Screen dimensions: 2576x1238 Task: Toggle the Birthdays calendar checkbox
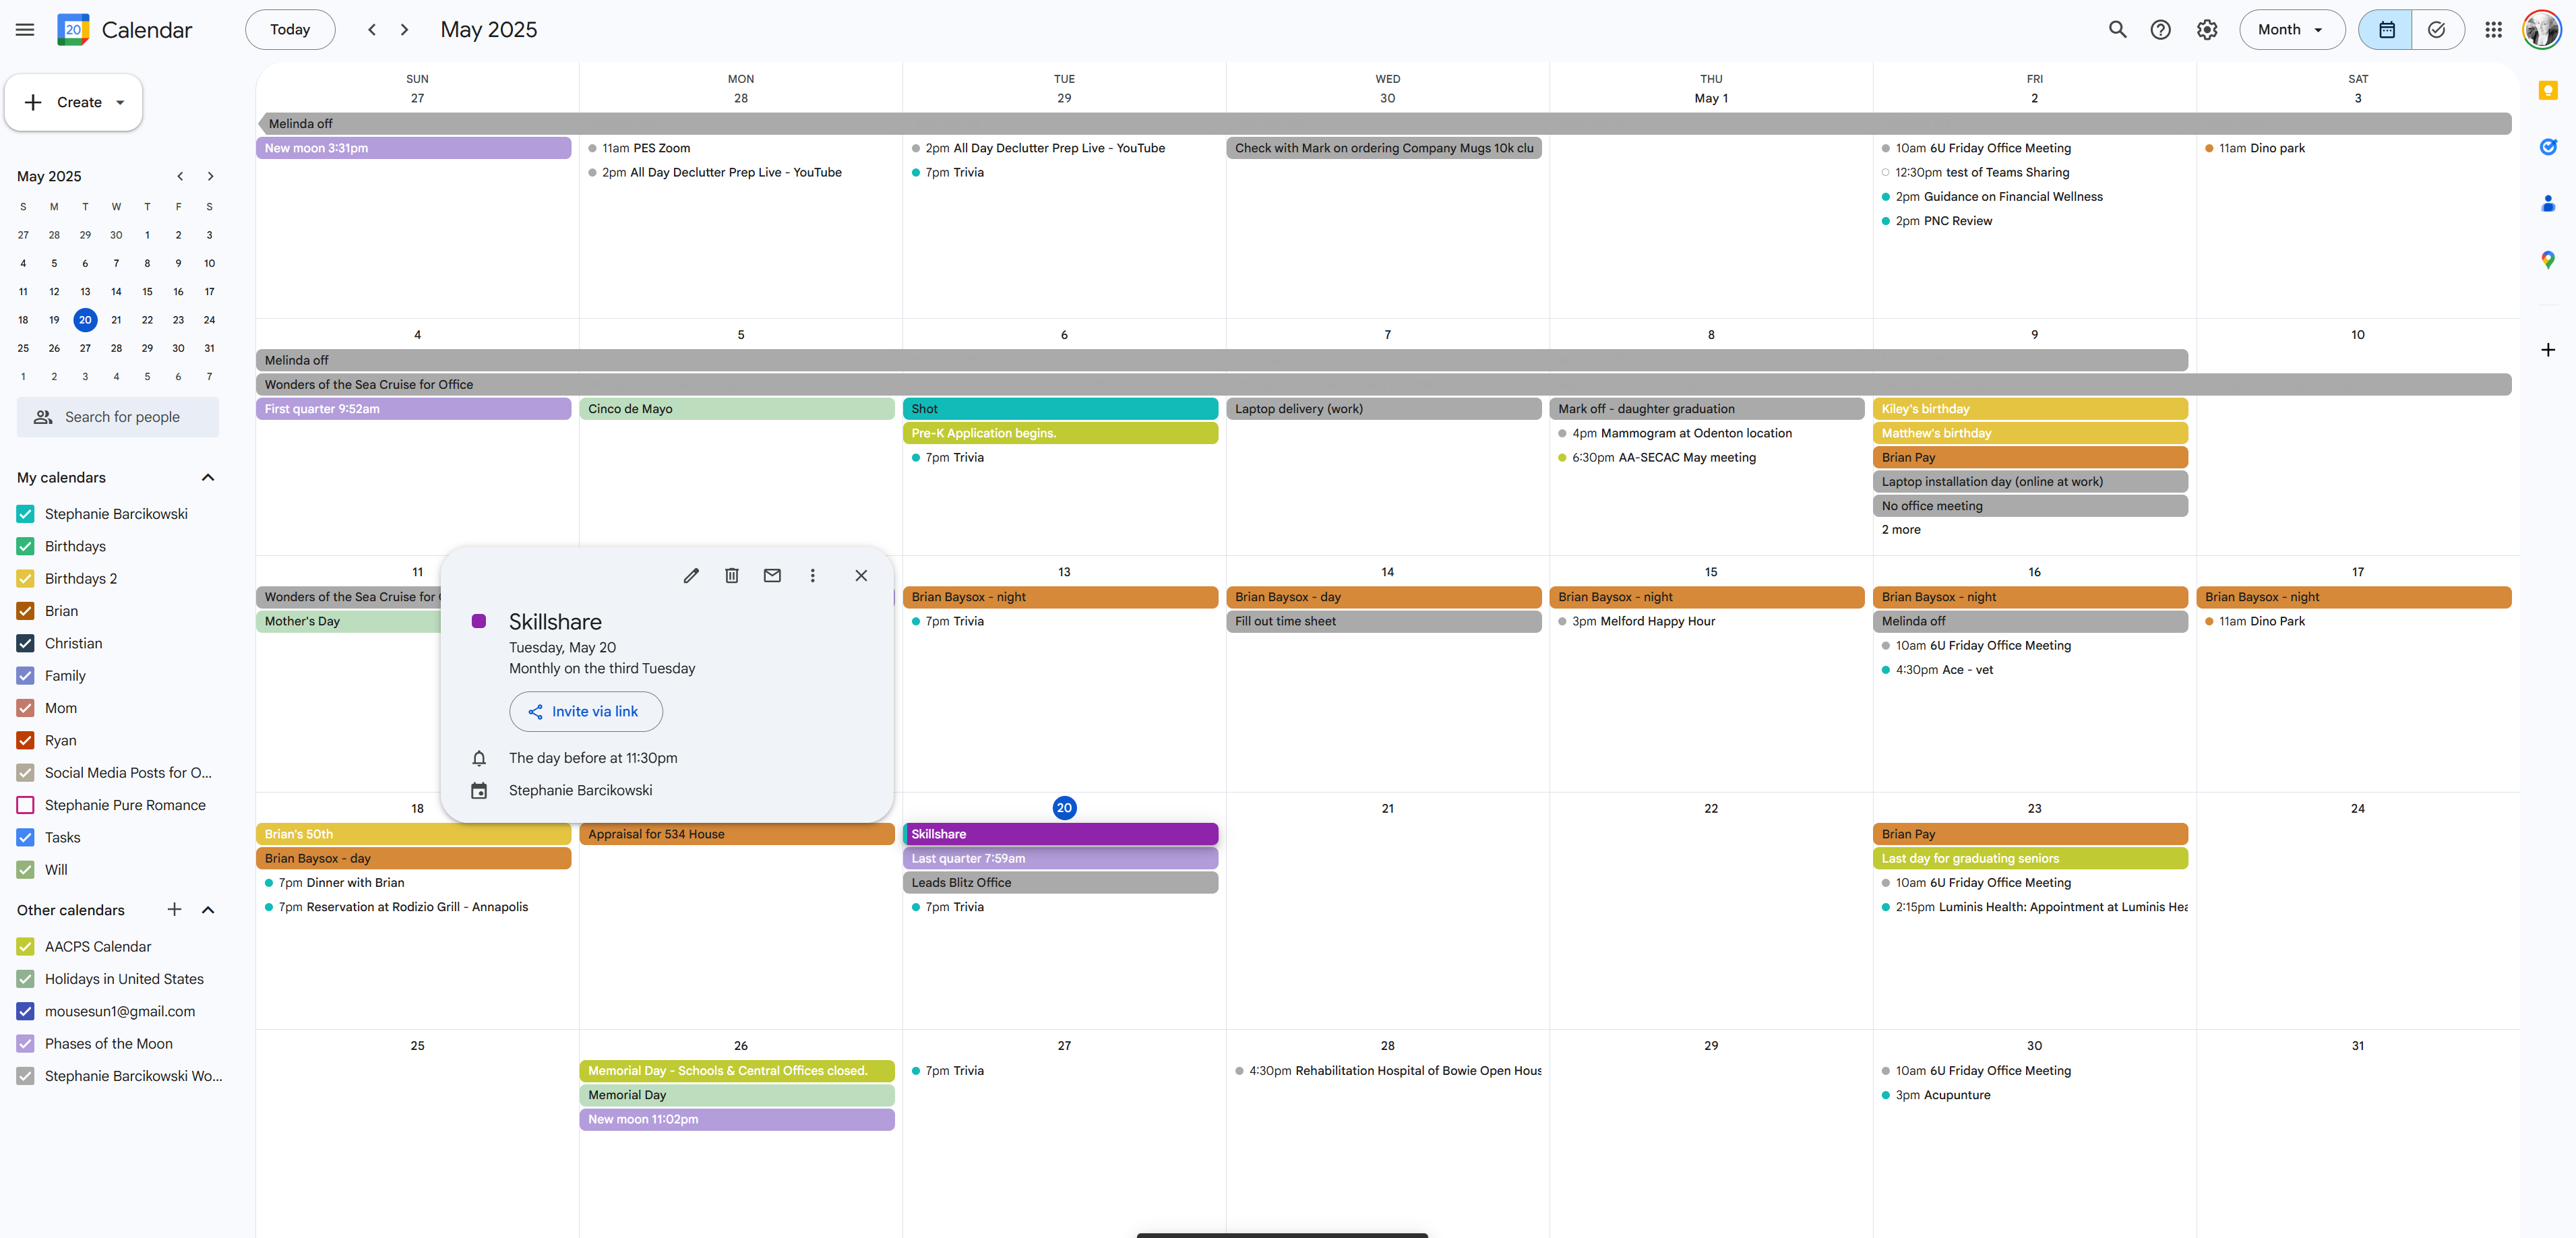(26, 546)
